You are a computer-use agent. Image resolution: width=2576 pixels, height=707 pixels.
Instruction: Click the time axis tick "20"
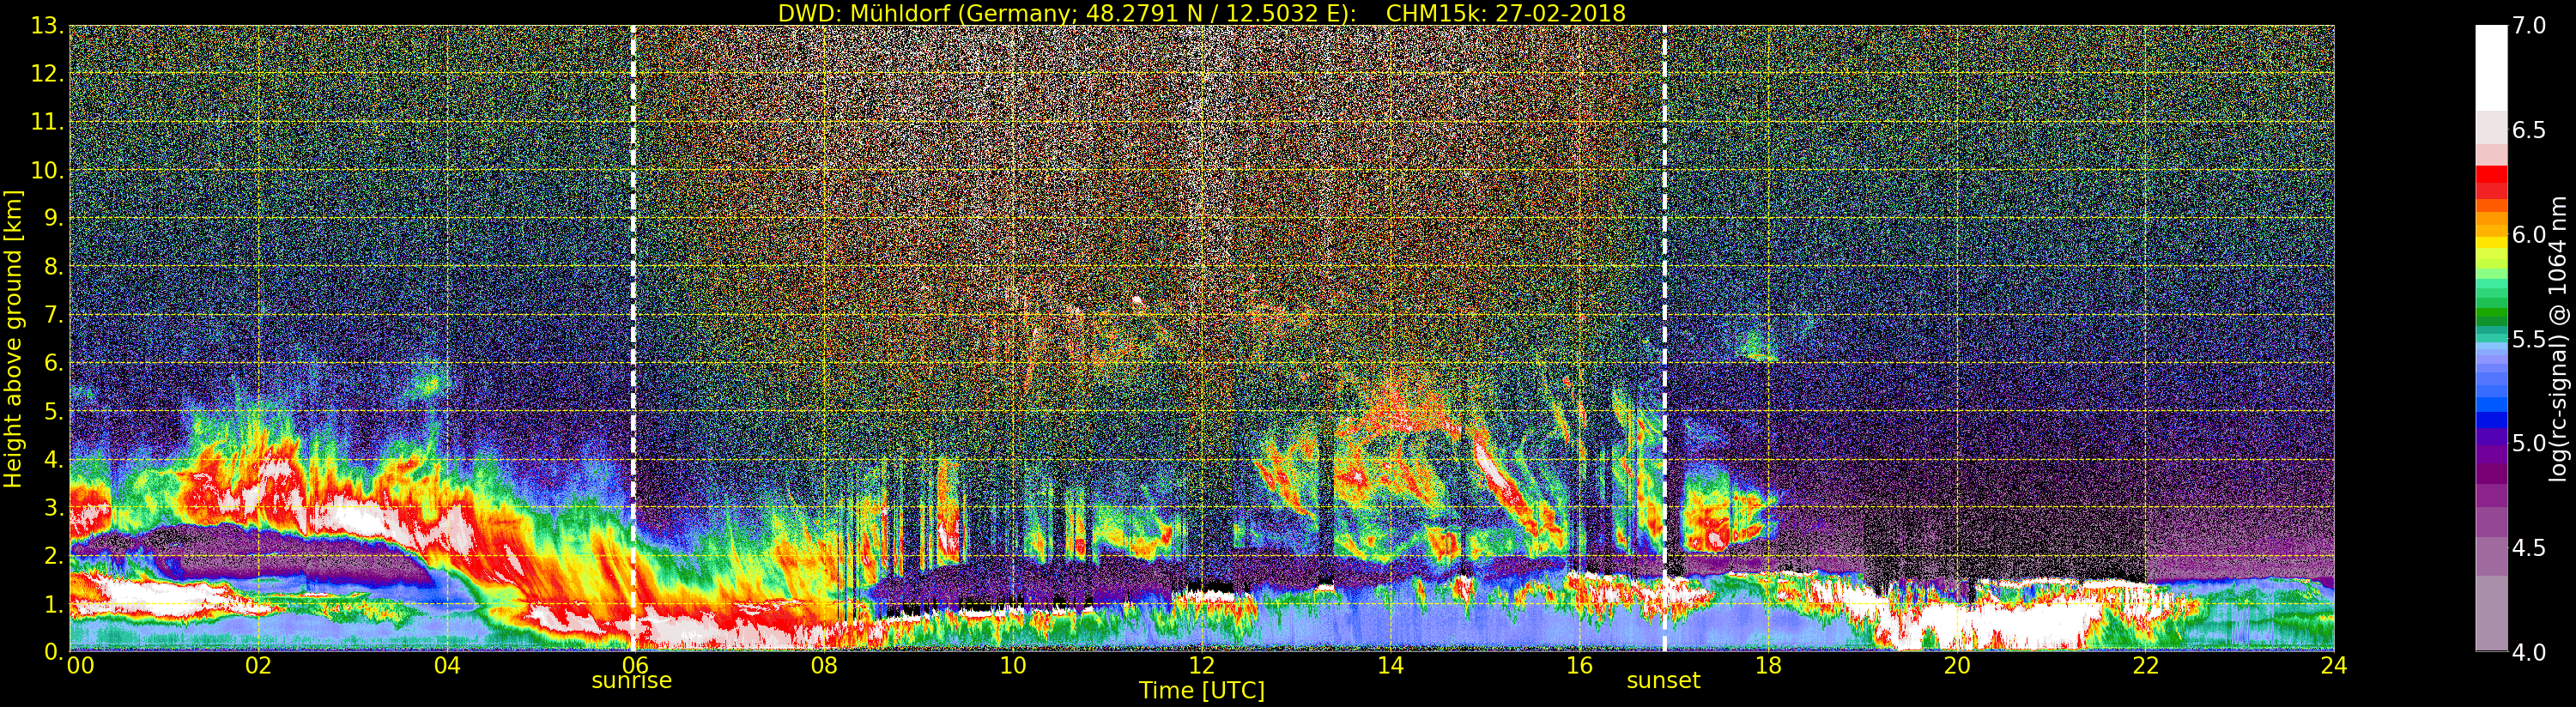coord(1956,666)
